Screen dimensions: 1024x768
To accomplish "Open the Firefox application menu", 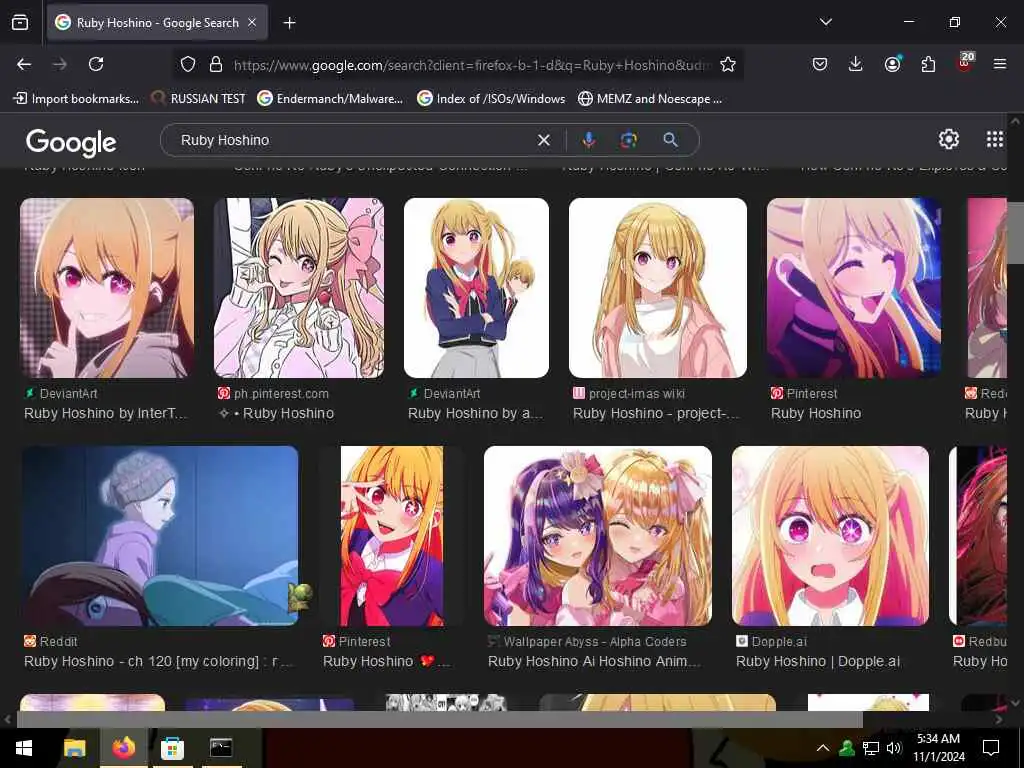I will [x=999, y=64].
